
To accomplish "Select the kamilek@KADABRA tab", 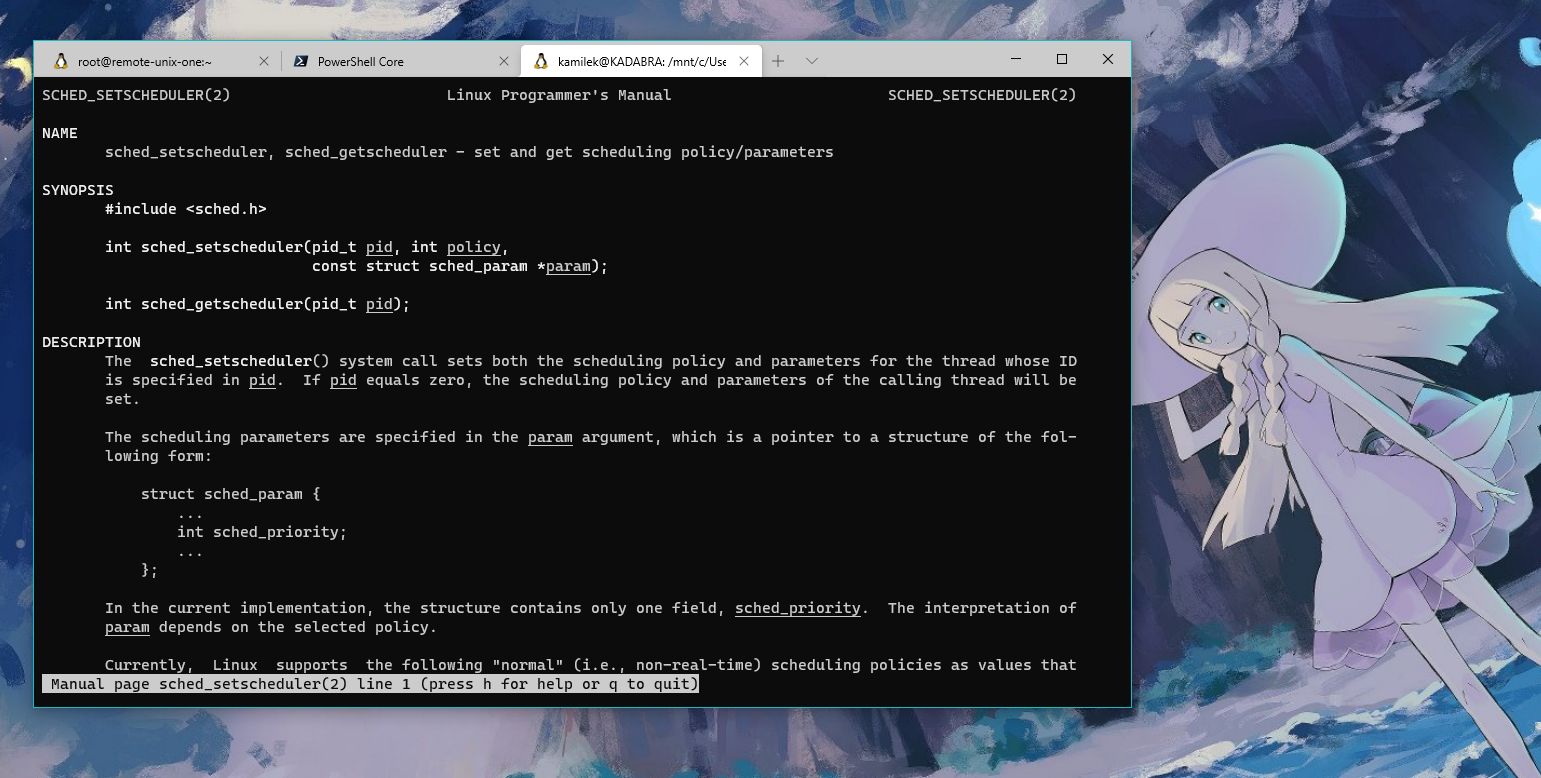I will 641,61.
